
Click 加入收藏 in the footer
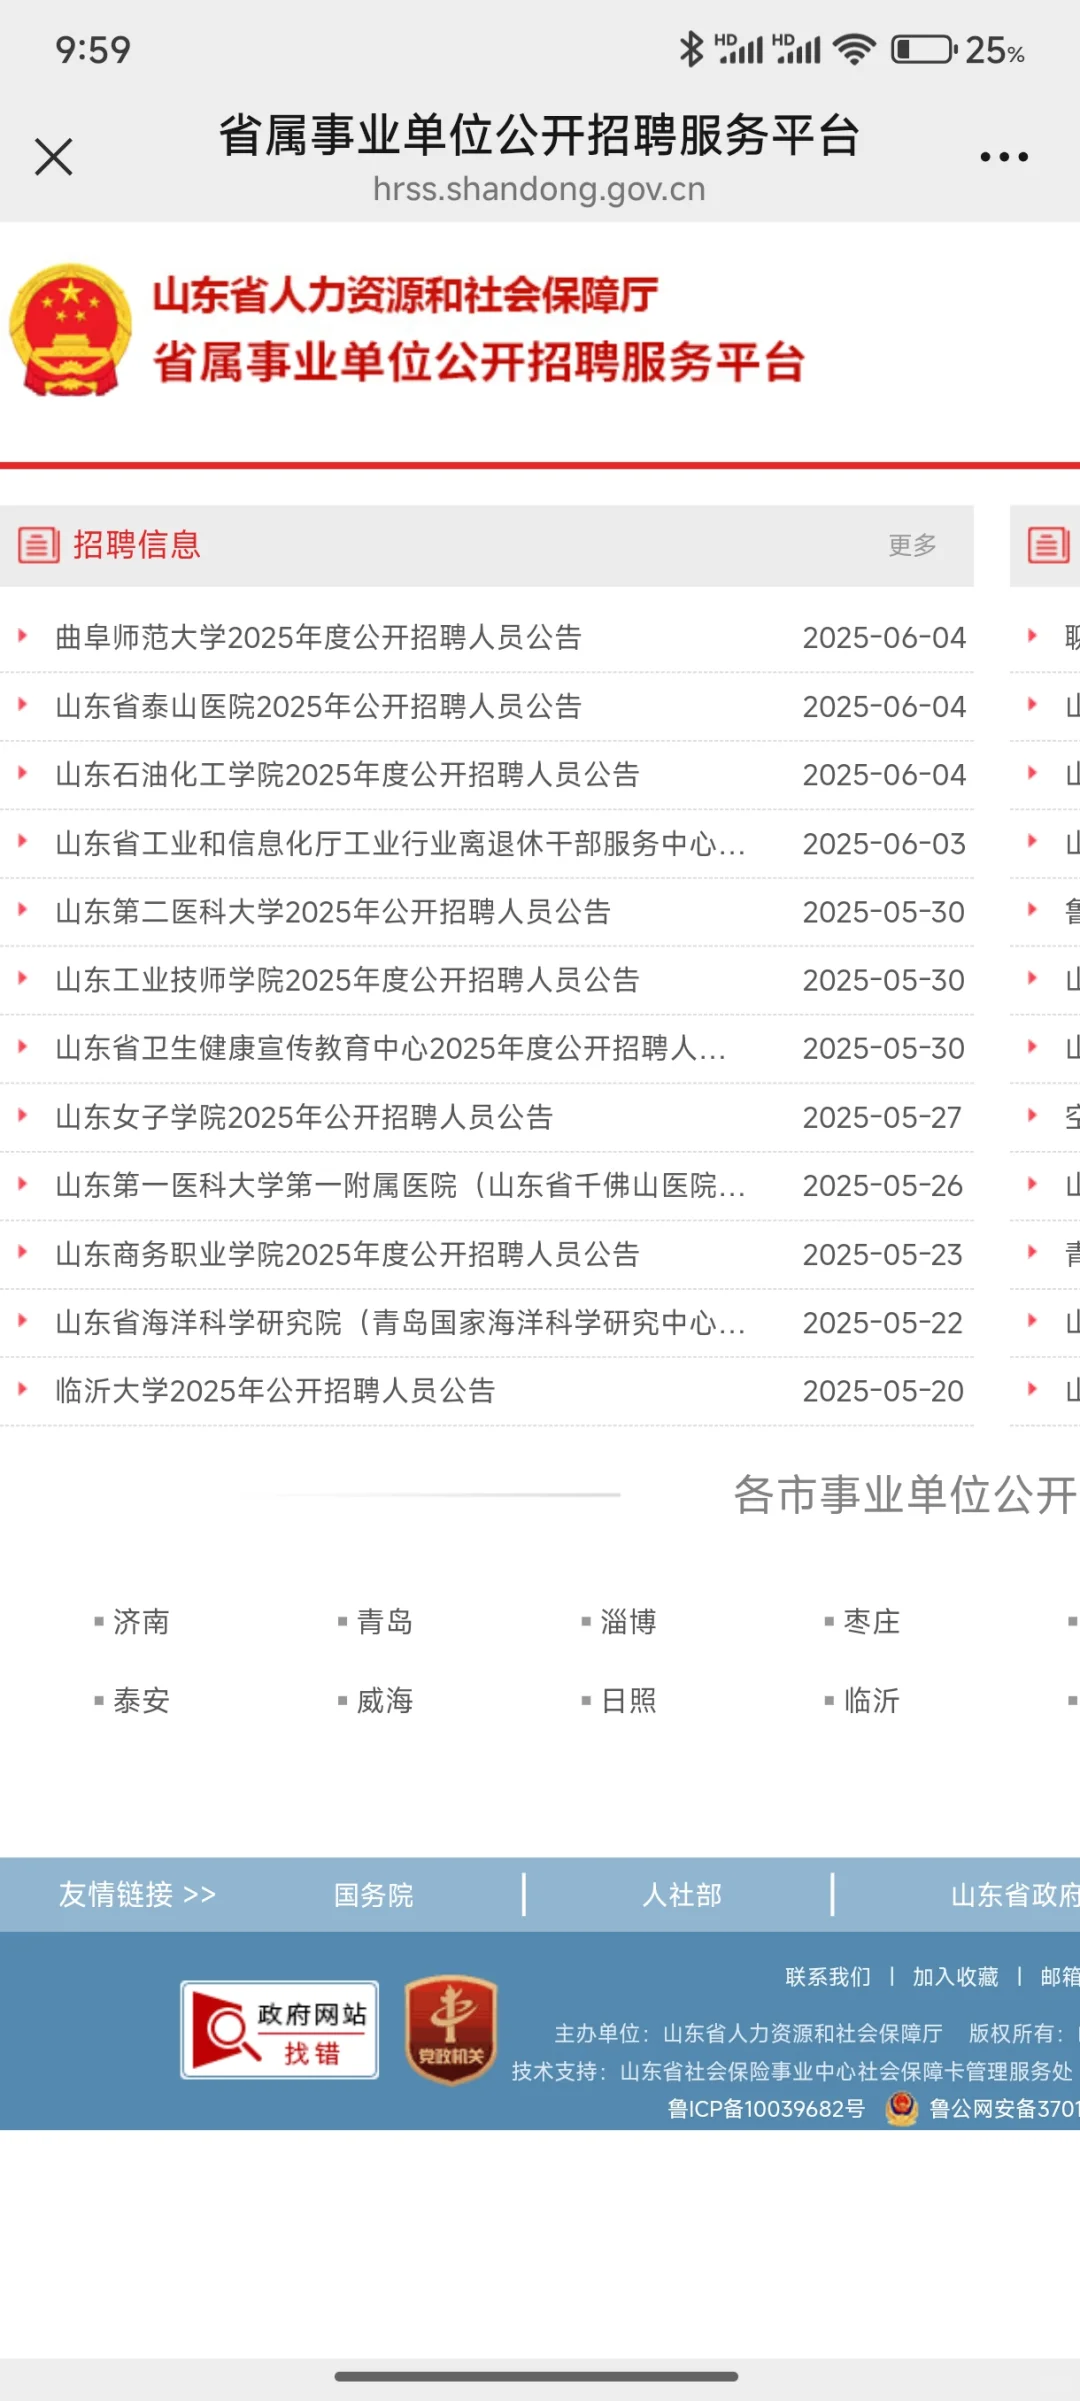955,1977
